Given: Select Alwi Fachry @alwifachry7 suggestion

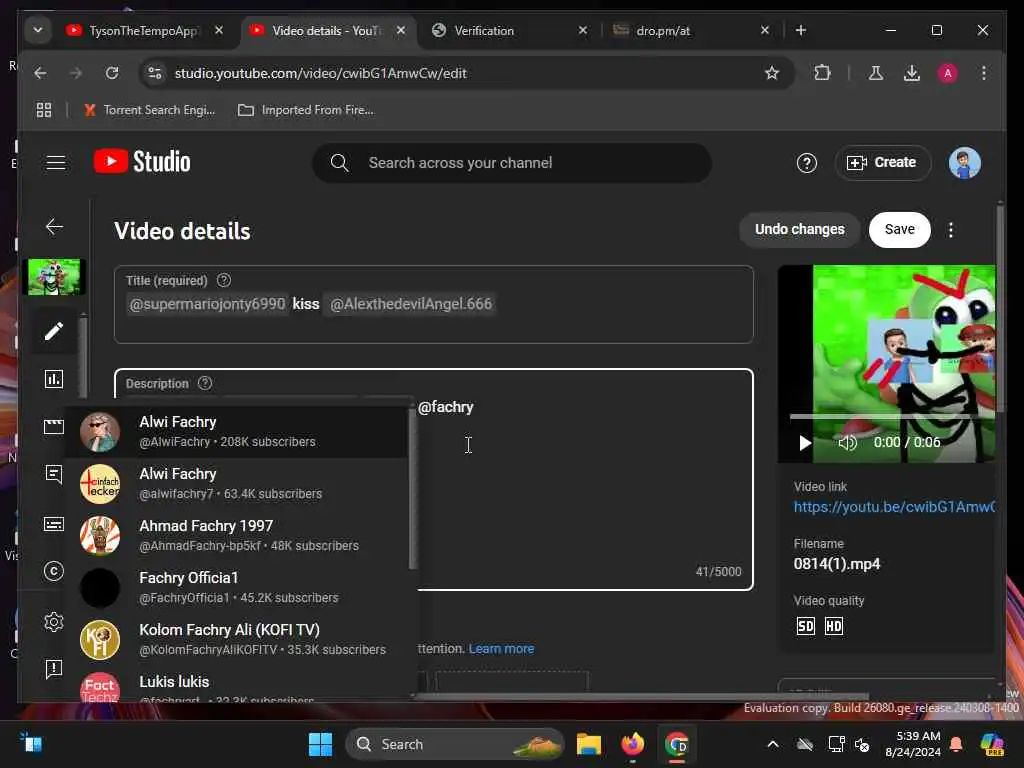Looking at the screenshot, I should (x=236, y=483).
